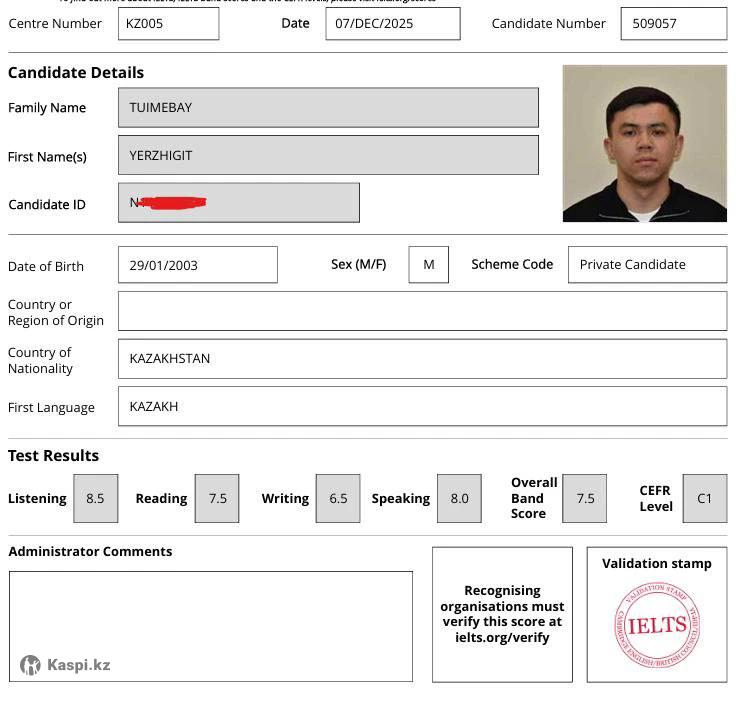
Task: Click the Overall Band Score box
Action: pyautogui.click(x=585, y=498)
